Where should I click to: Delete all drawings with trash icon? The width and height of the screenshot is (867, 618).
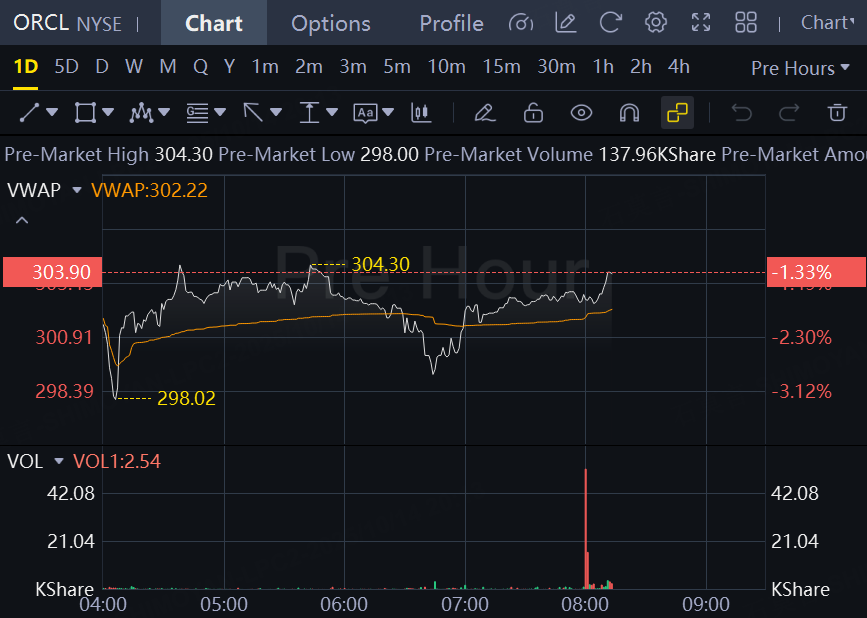tap(837, 113)
